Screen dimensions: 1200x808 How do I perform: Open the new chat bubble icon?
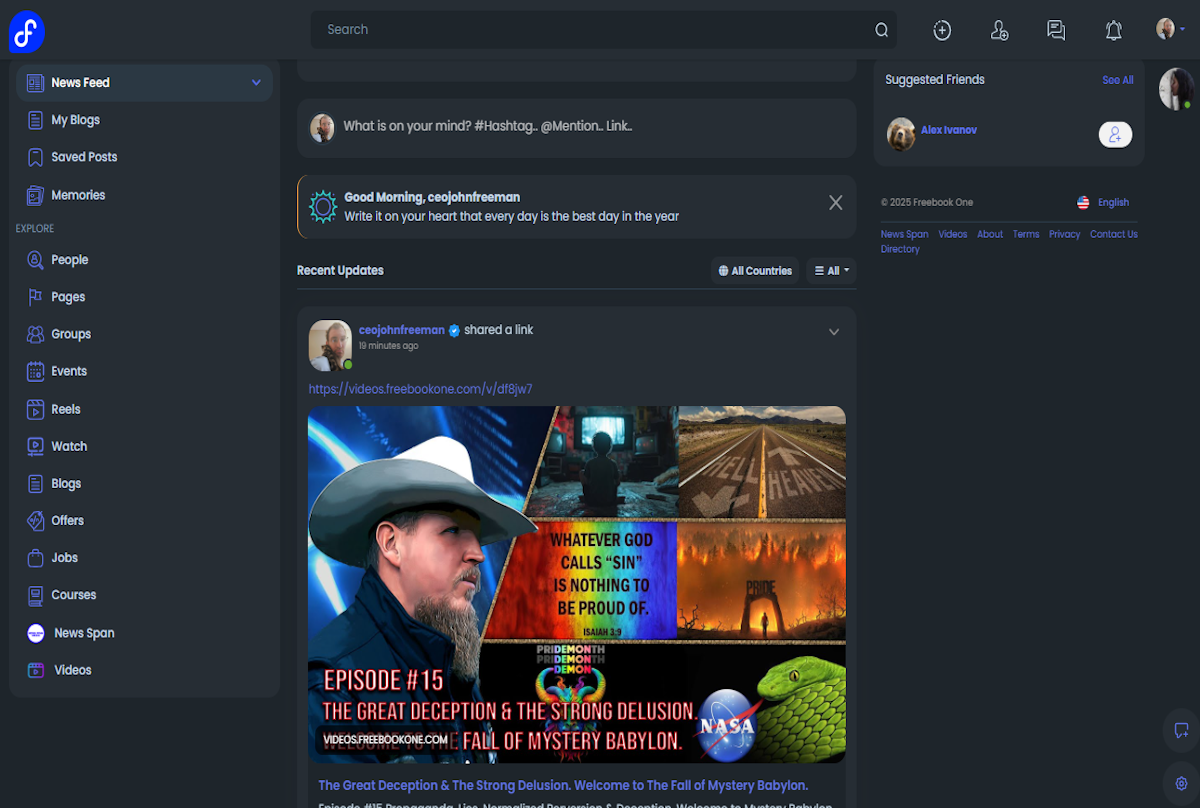(x=1181, y=730)
